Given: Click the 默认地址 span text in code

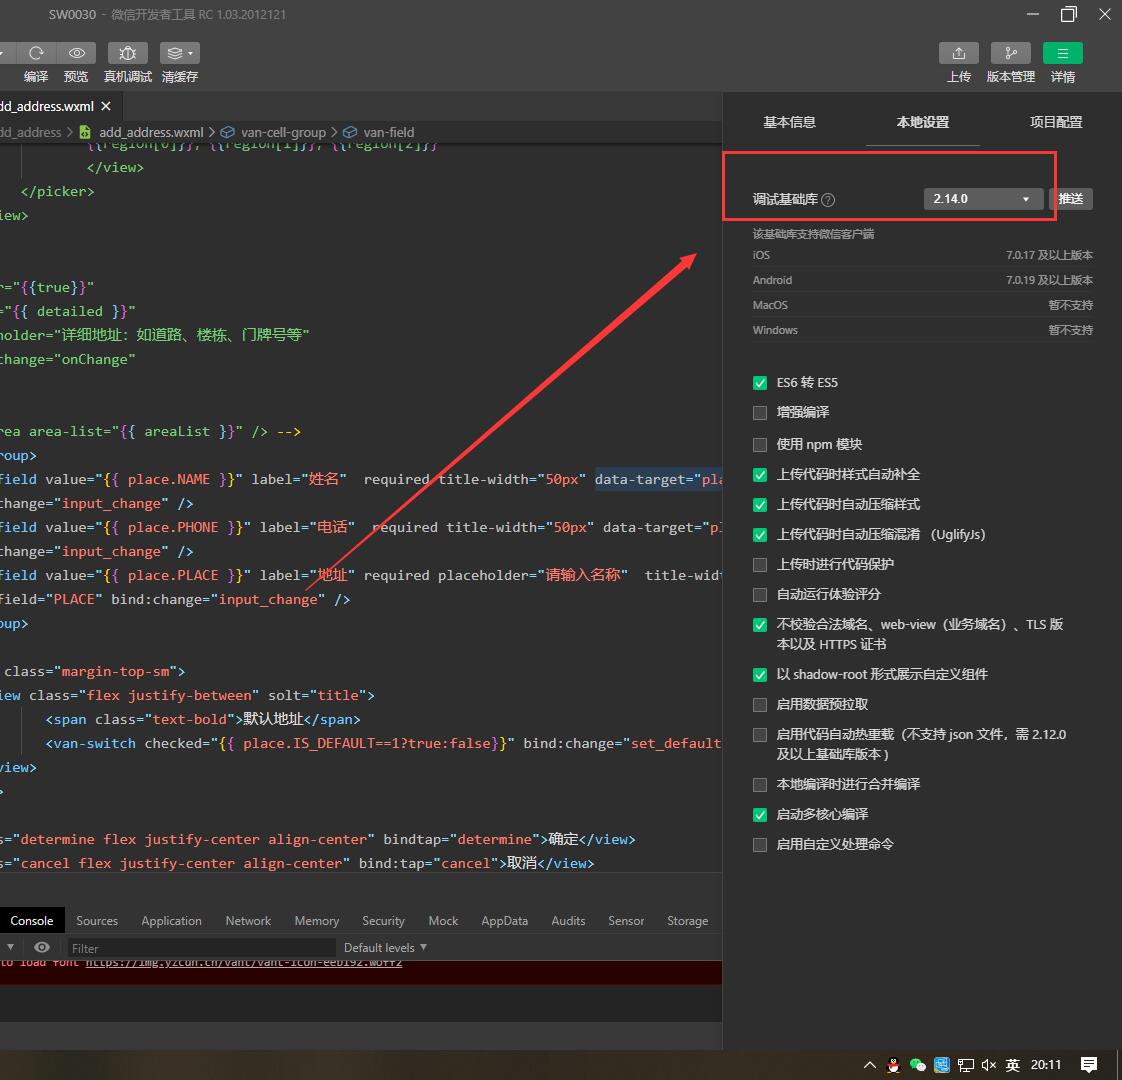Looking at the screenshot, I should 273,719.
